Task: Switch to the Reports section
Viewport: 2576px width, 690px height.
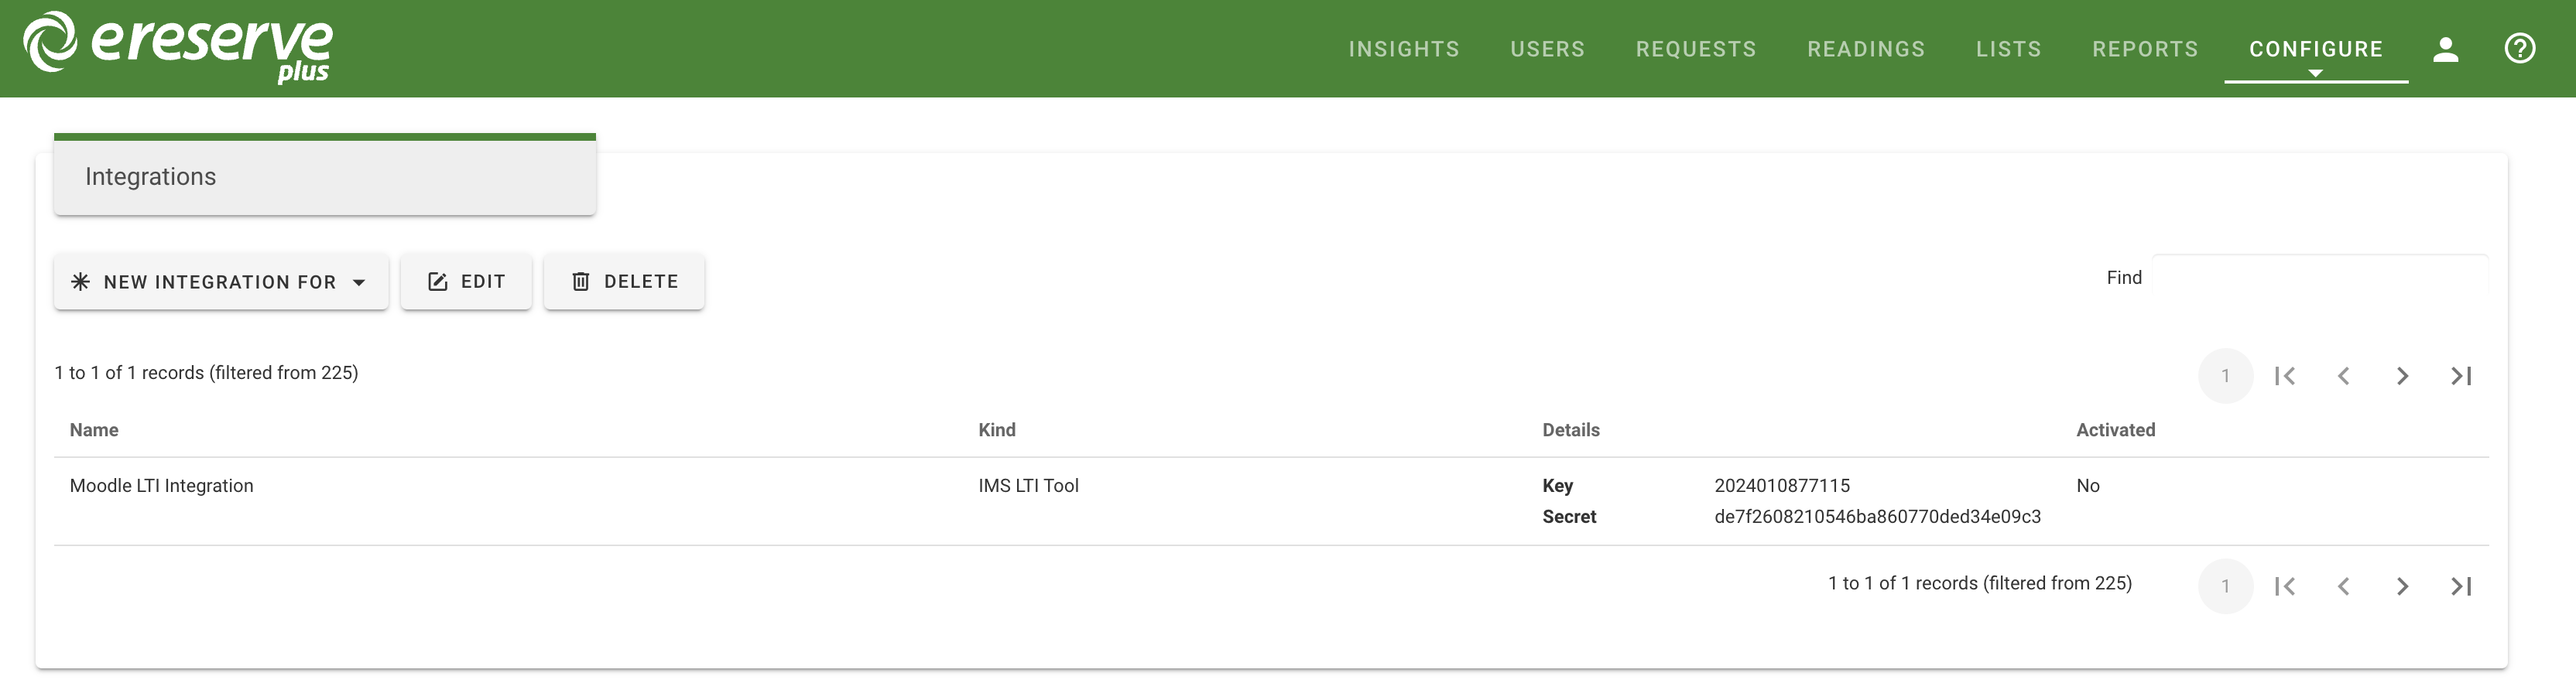Action: click(2145, 49)
